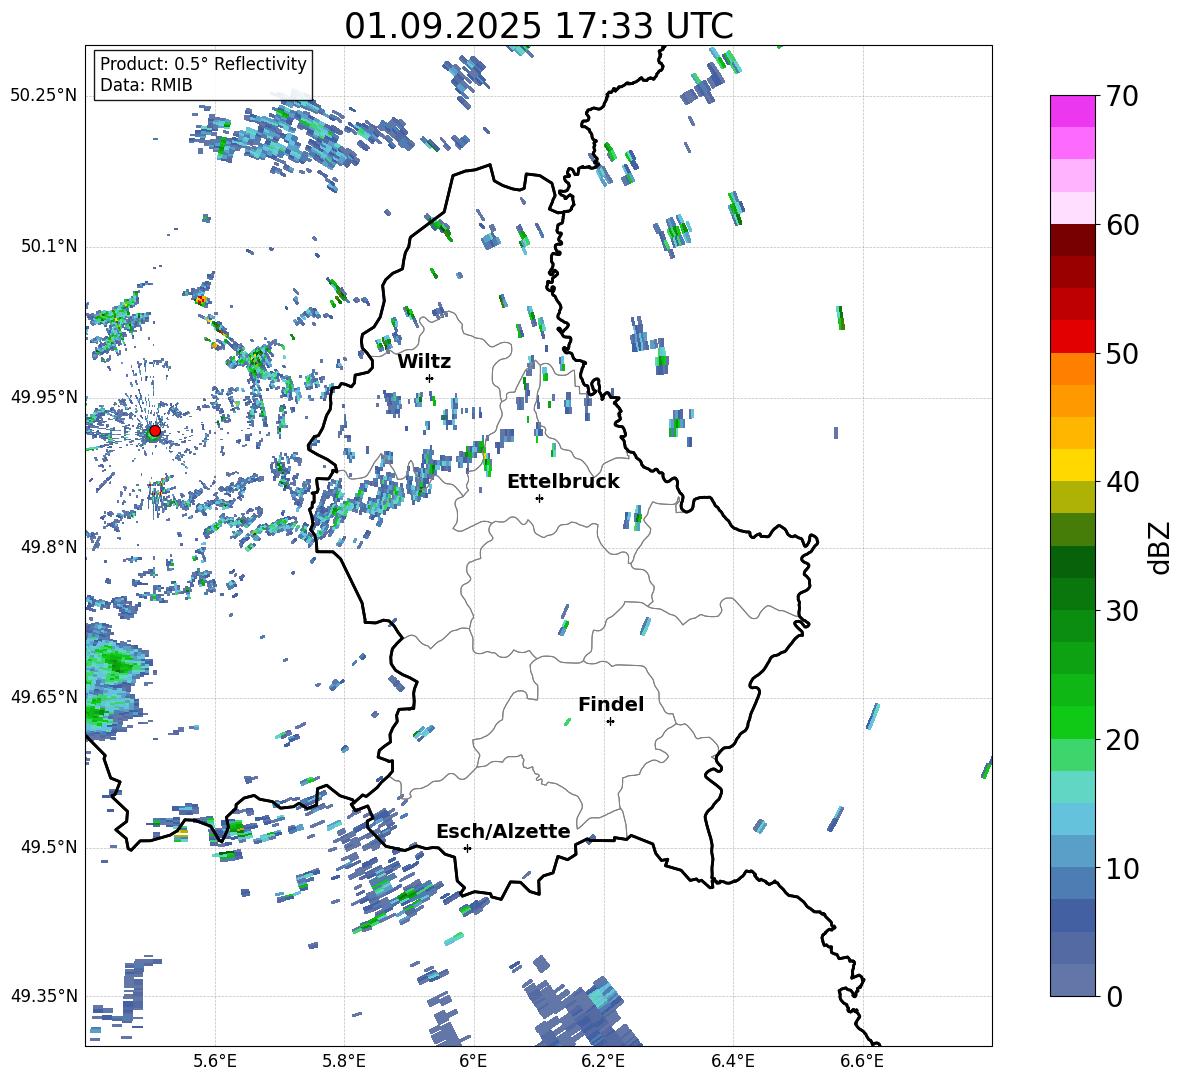Screen dimensions: 1184x1081
Task: Click the colorbar 20 tick label
Action: click(x=1122, y=740)
